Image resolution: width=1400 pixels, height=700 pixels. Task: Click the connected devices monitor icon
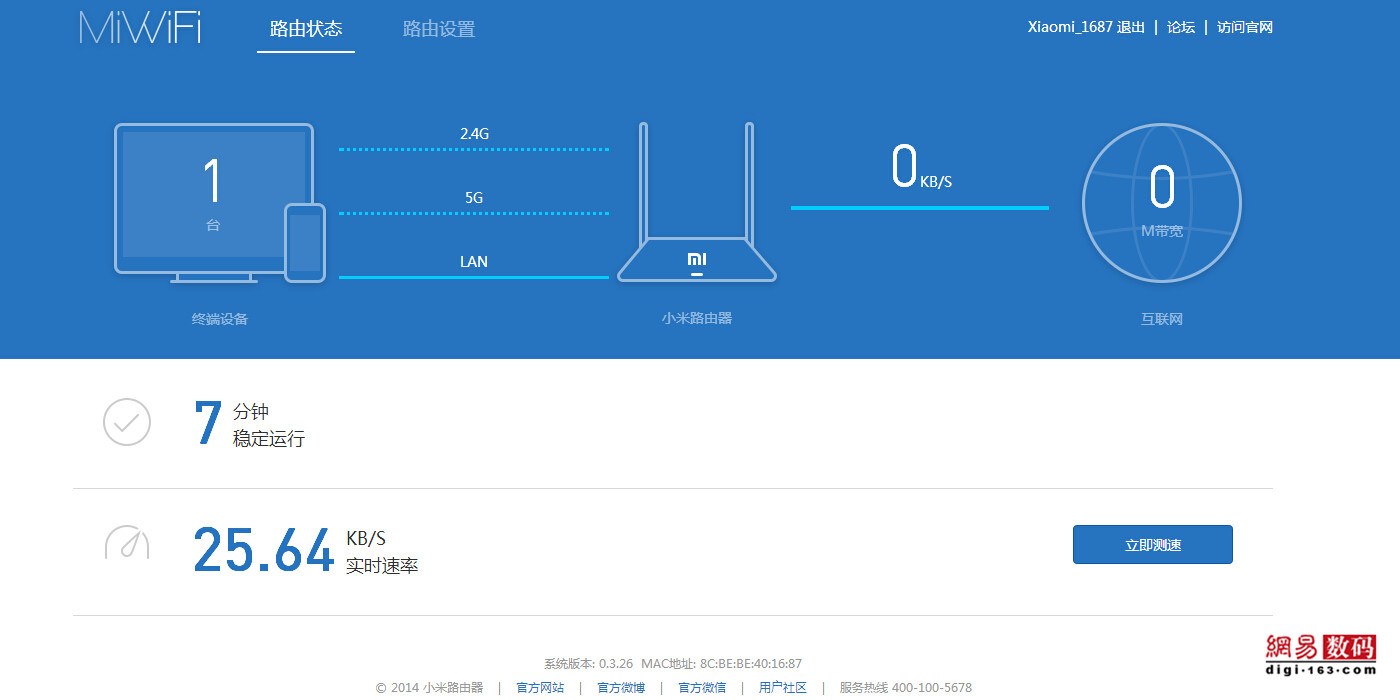coord(213,202)
